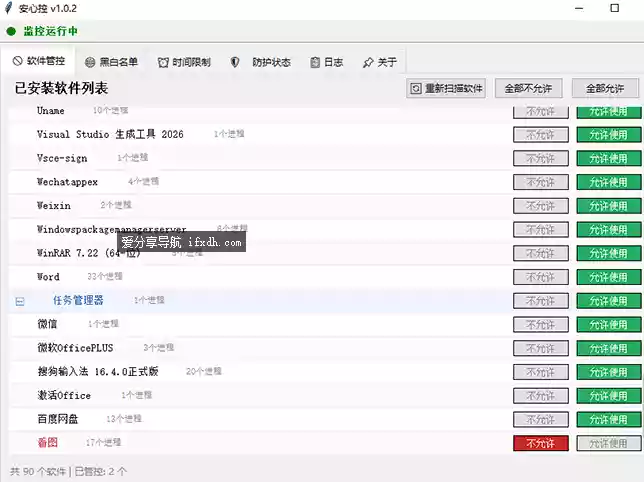Allow 微软OfficePLUS with 允许使用
The height and width of the screenshot is (482, 644).
(609, 349)
